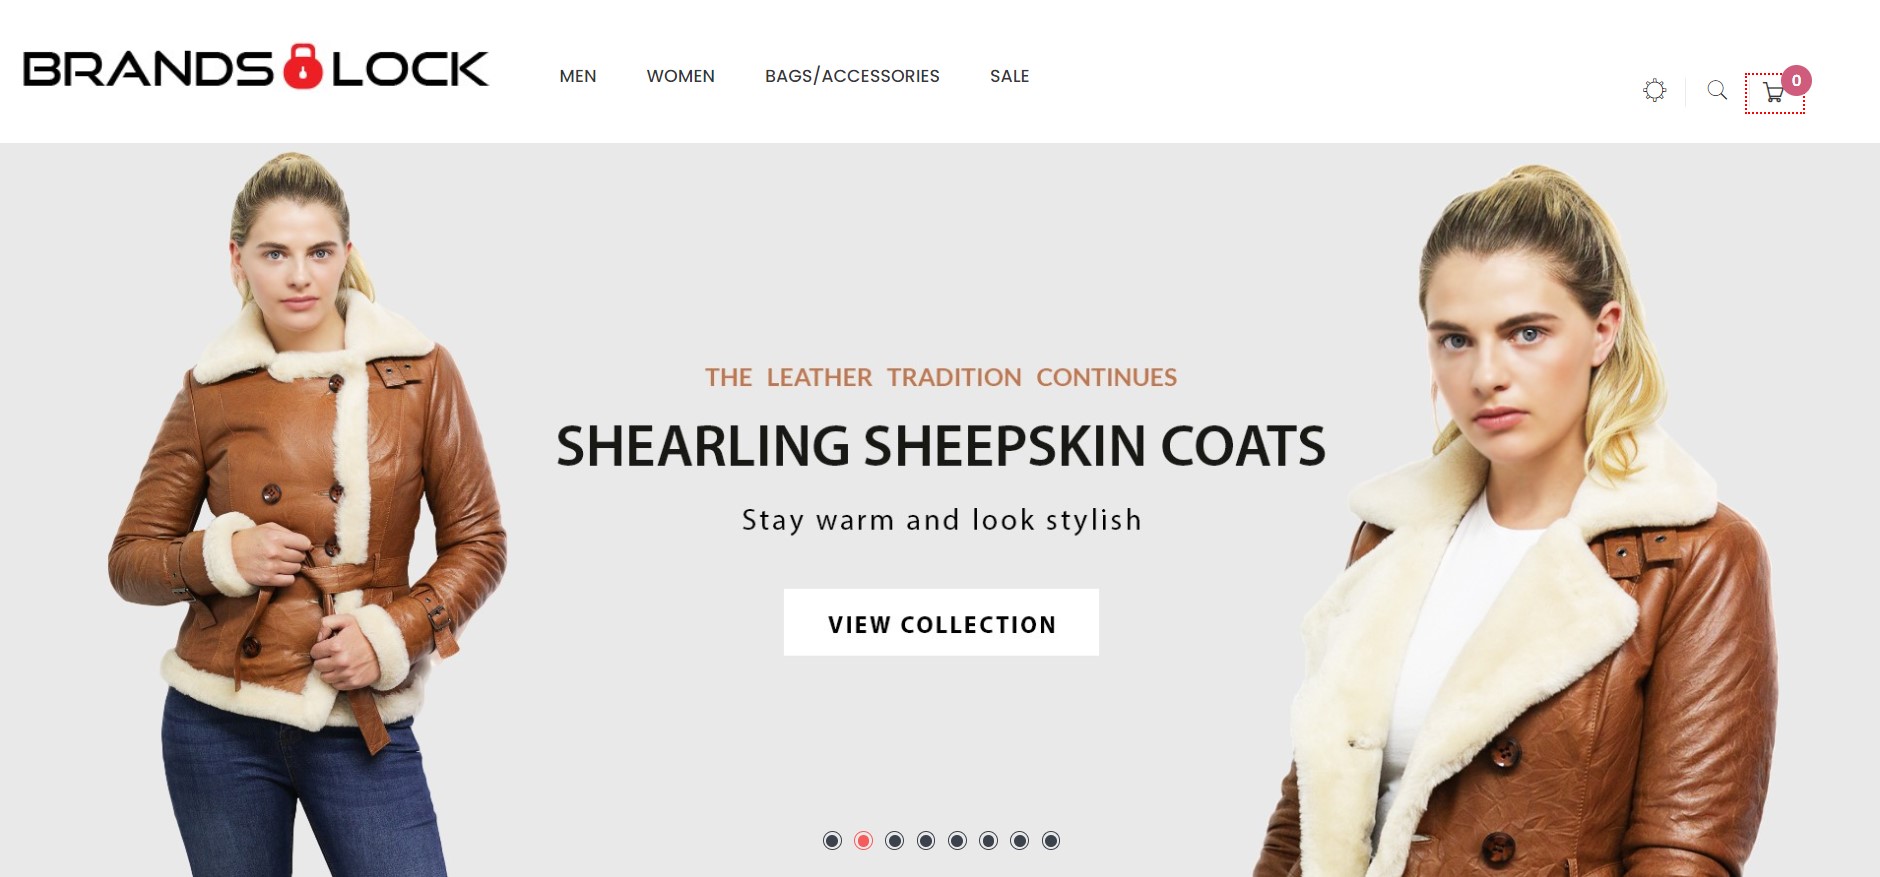The image size is (1880, 877).
Task: Click the BrandsLock logo
Action: pos(256,67)
